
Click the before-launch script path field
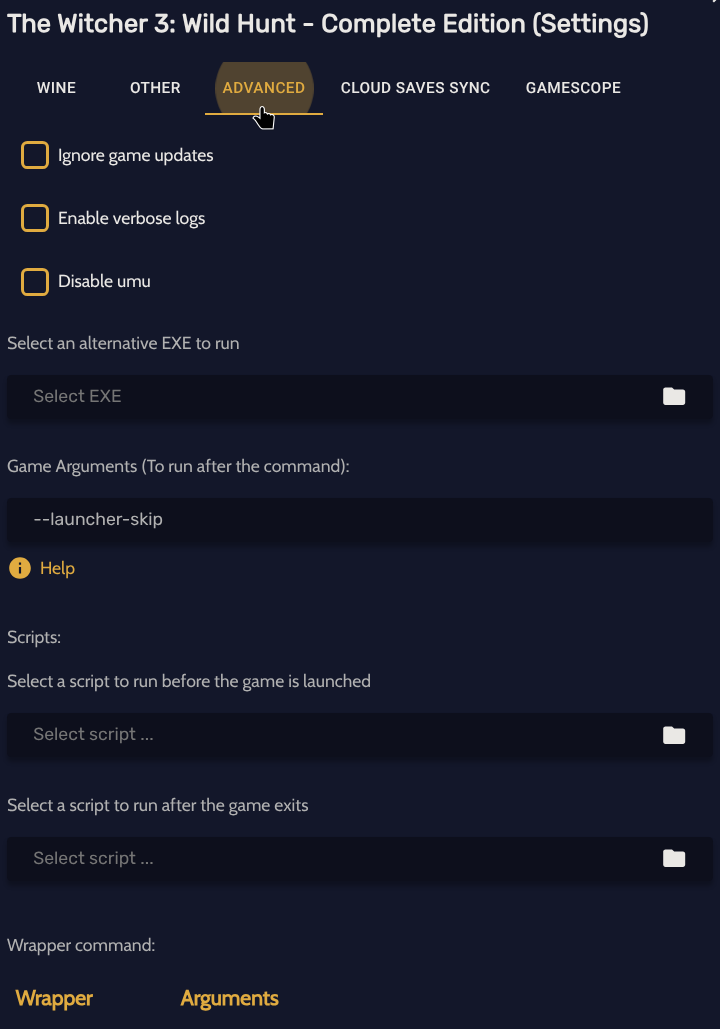330,735
